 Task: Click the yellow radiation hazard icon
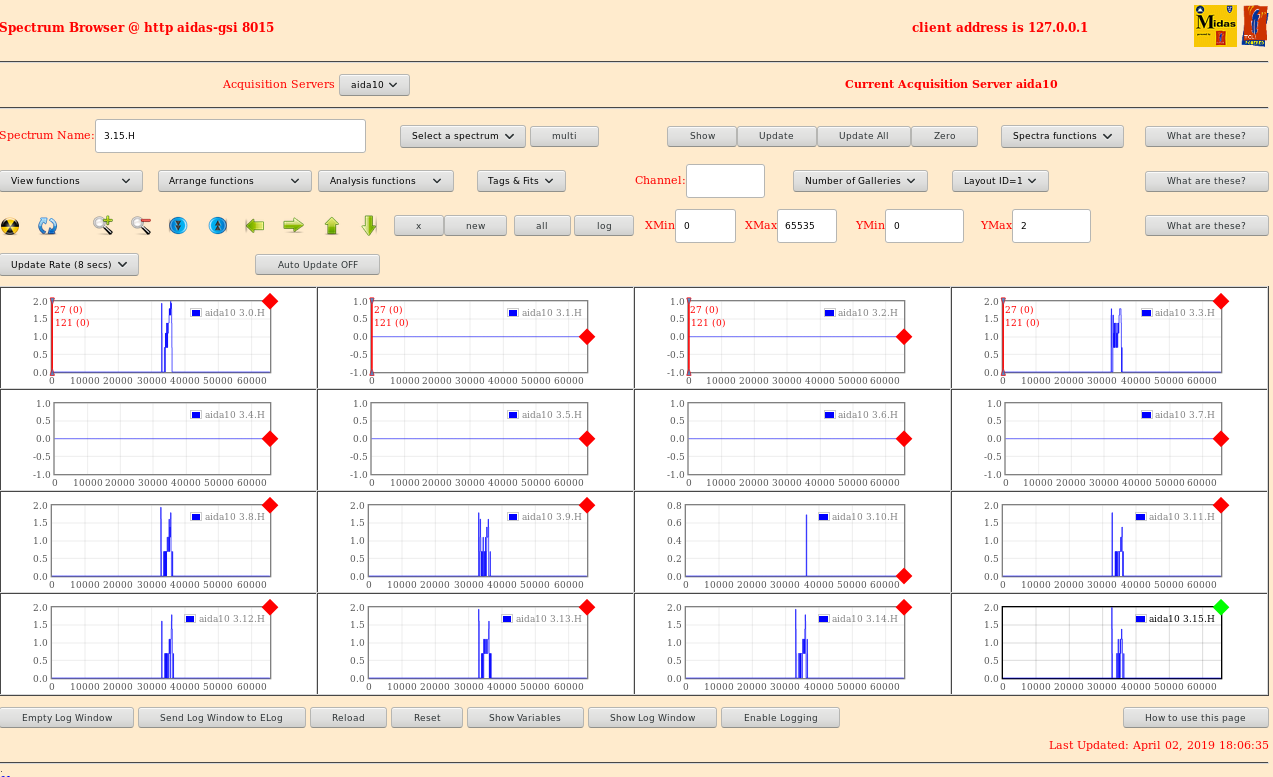[10, 226]
